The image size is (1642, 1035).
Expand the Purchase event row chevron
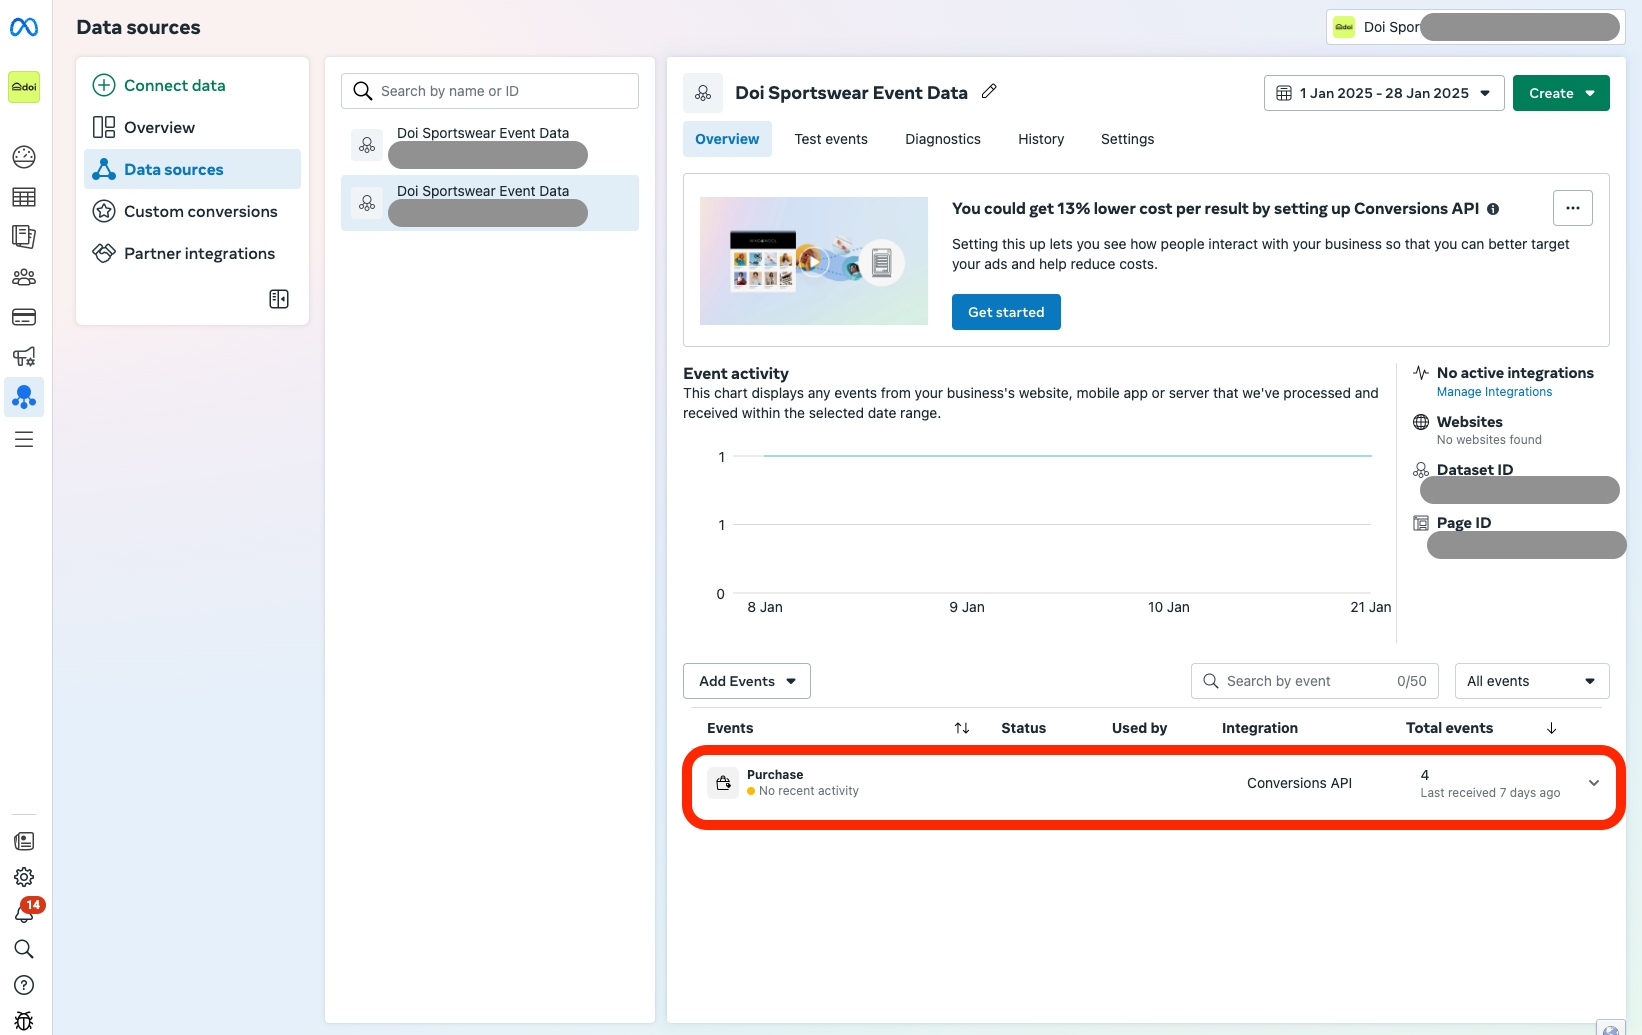(1593, 783)
